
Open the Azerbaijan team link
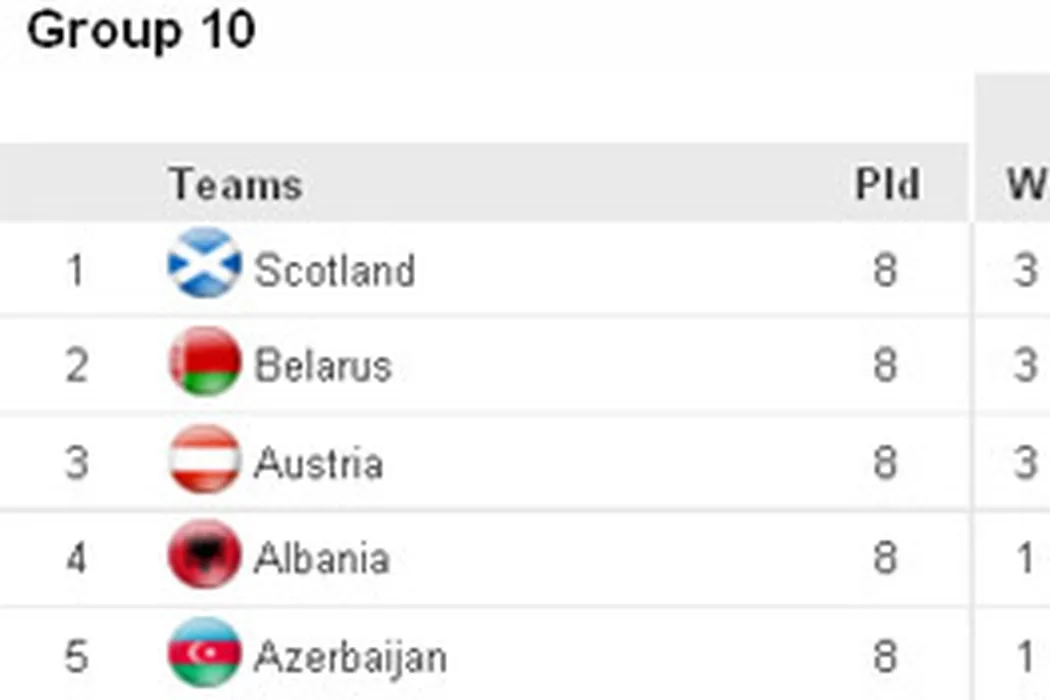coord(350,658)
